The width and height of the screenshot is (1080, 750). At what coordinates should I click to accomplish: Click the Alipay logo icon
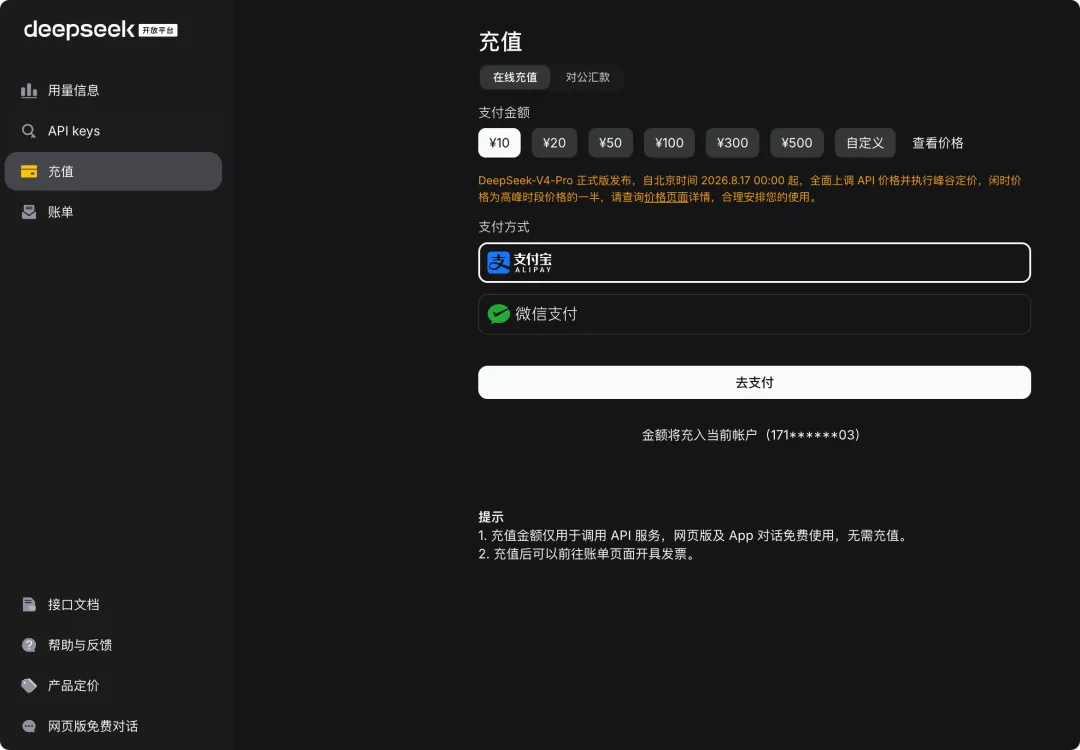click(x=499, y=262)
